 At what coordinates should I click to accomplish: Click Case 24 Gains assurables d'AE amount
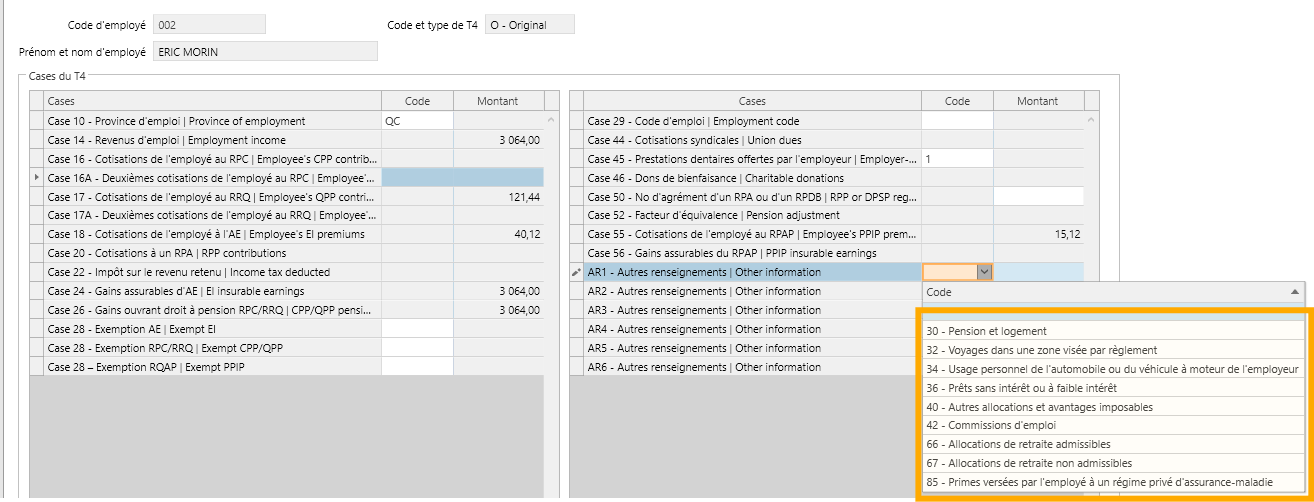(498, 291)
